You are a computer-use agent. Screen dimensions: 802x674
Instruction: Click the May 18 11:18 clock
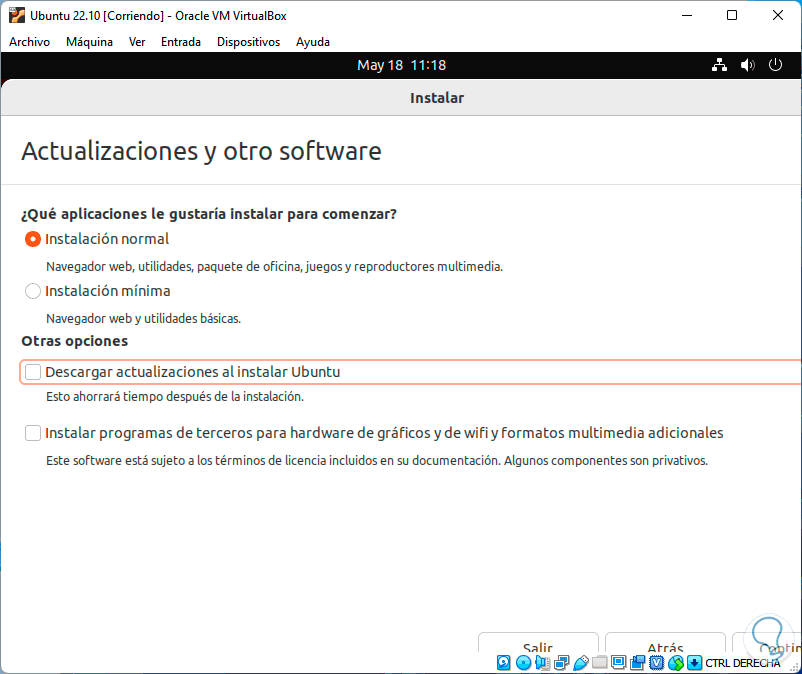[x=402, y=65]
